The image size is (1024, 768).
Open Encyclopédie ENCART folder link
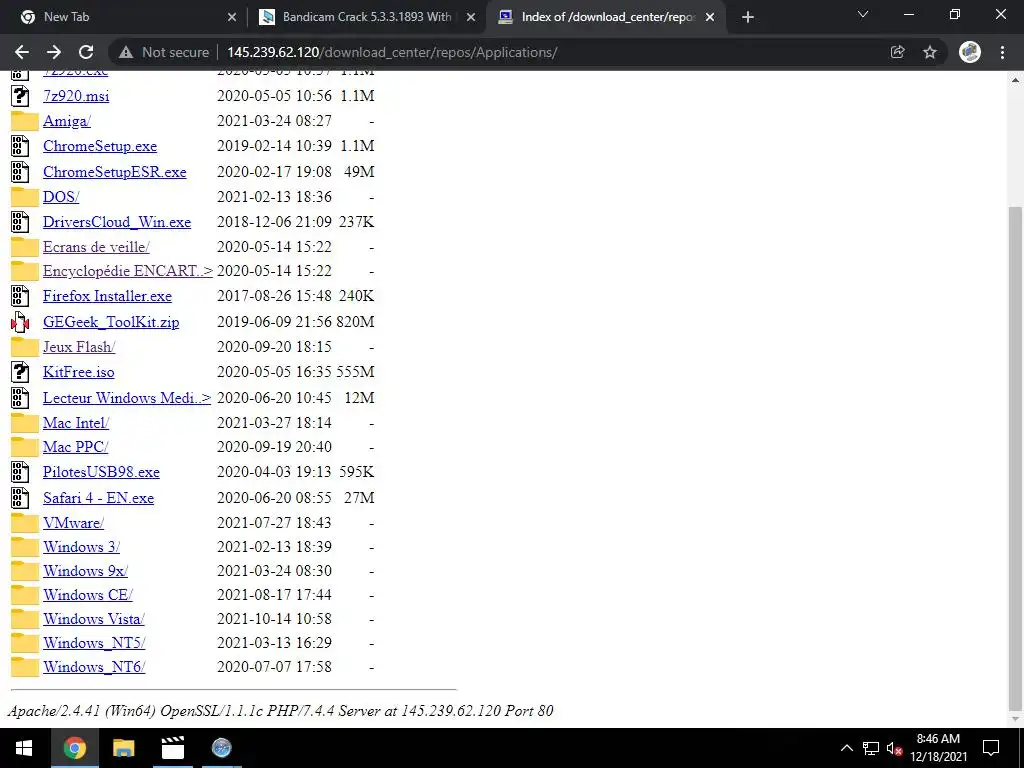(128, 271)
